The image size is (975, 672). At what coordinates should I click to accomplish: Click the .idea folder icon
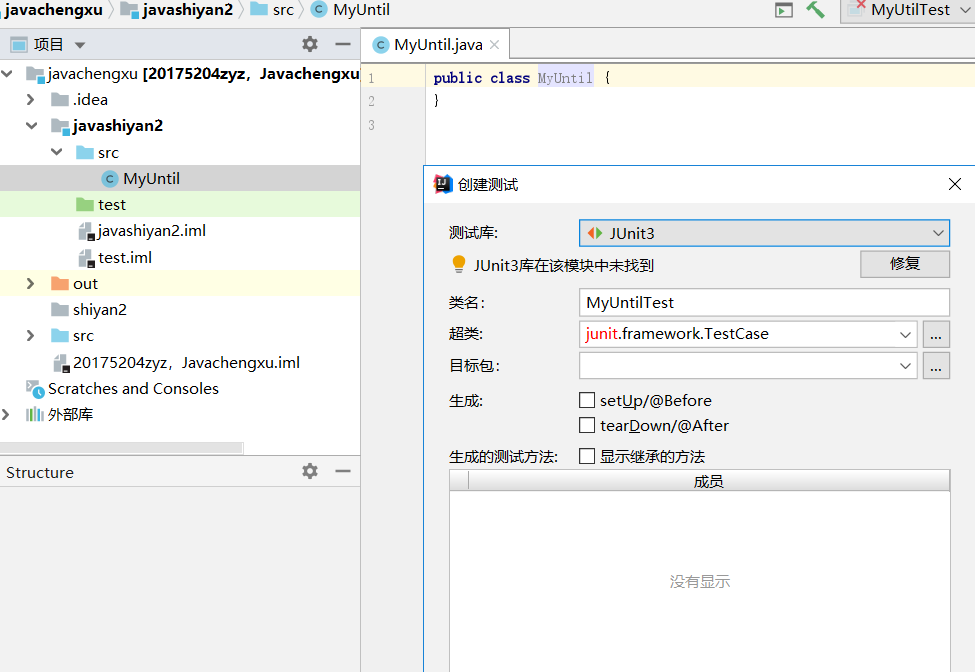[60, 99]
